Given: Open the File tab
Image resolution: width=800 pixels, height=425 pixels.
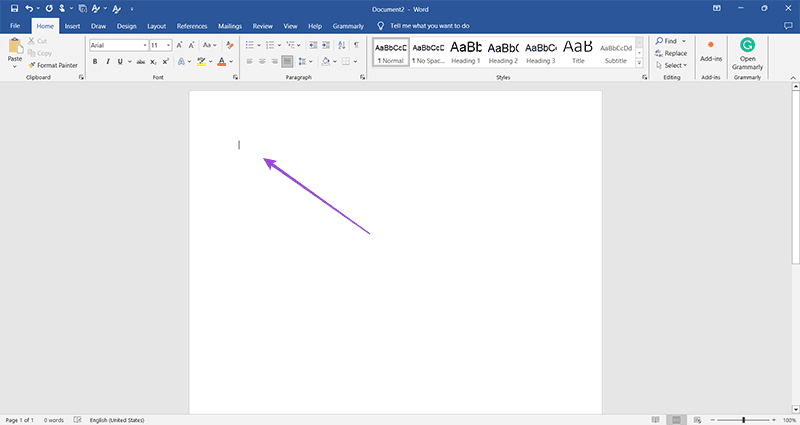Looking at the screenshot, I should click(x=15, y=26).
